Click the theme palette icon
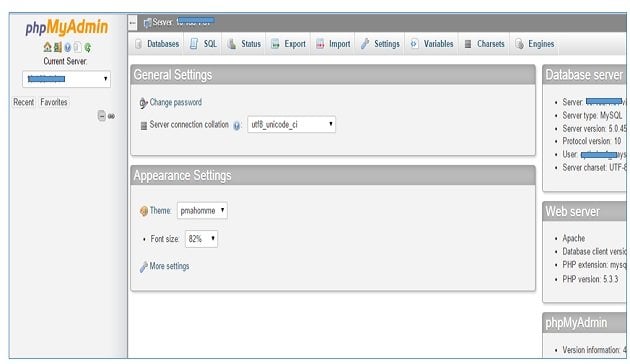This screenshot has height=364, width=630. 144,211
